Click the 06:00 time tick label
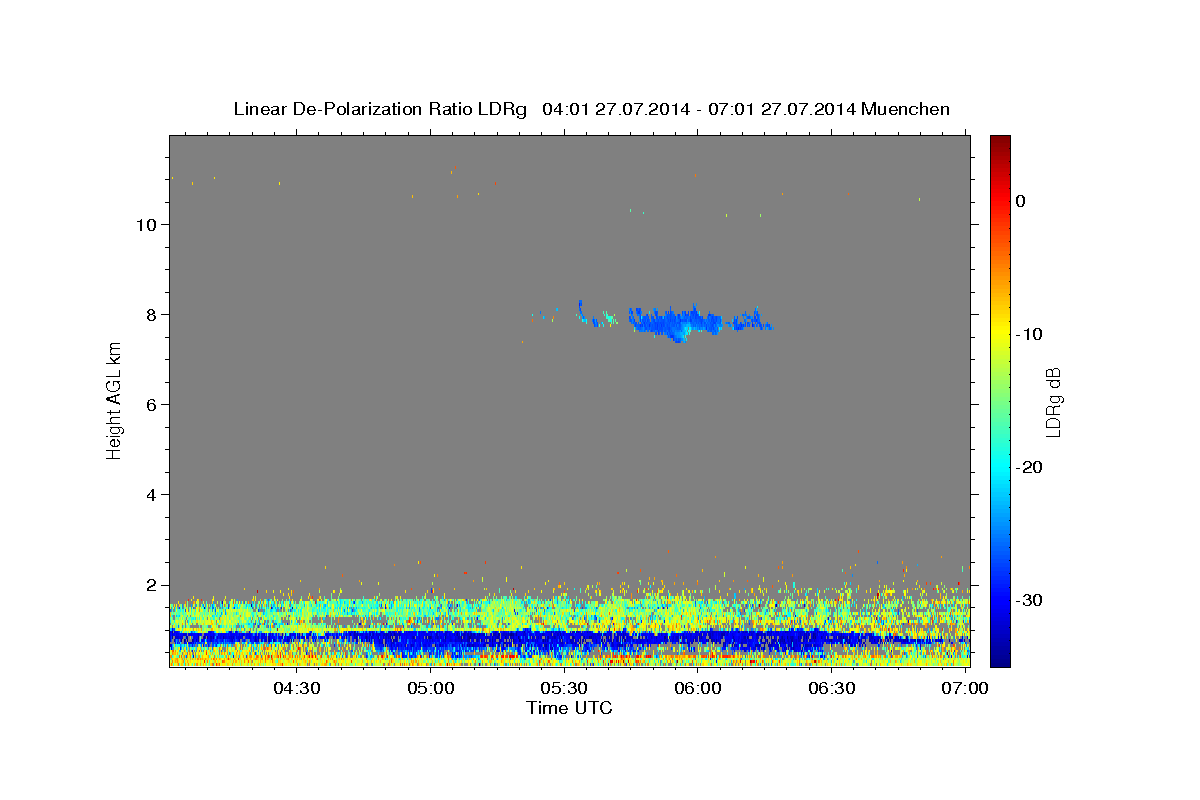1200x800 pixels. click(698, 689)
